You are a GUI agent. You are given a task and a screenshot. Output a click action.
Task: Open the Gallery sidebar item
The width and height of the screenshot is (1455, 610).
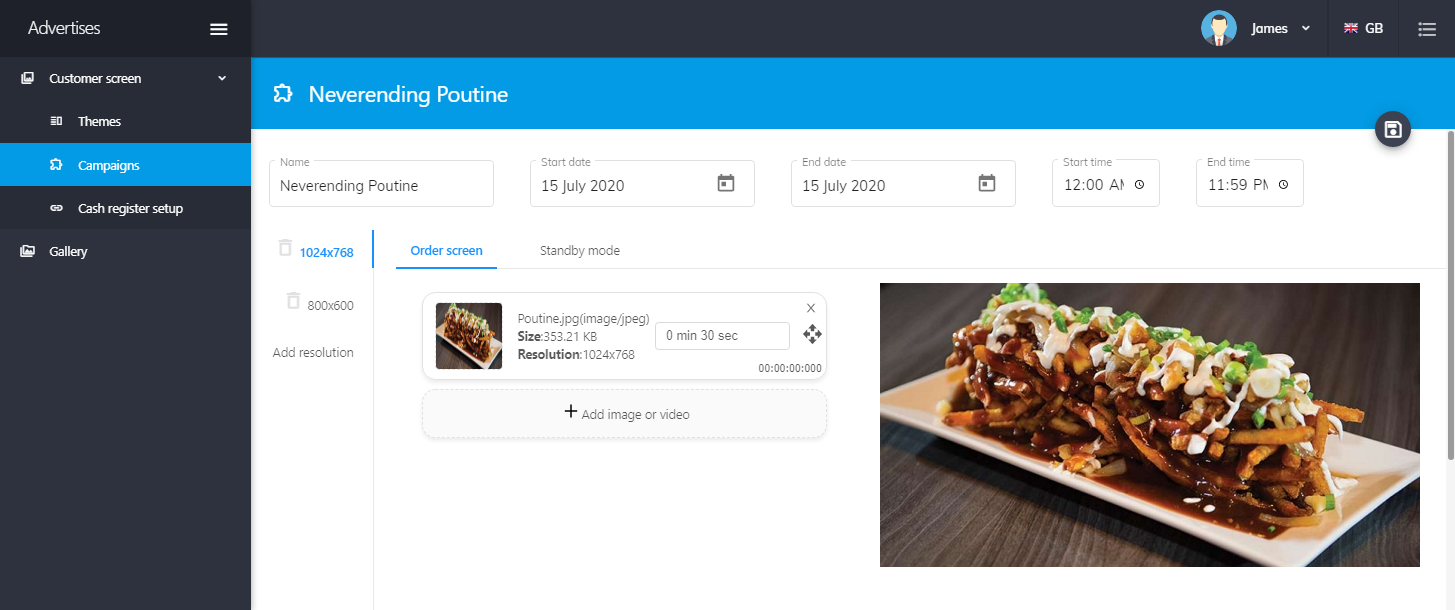(68, 251)
